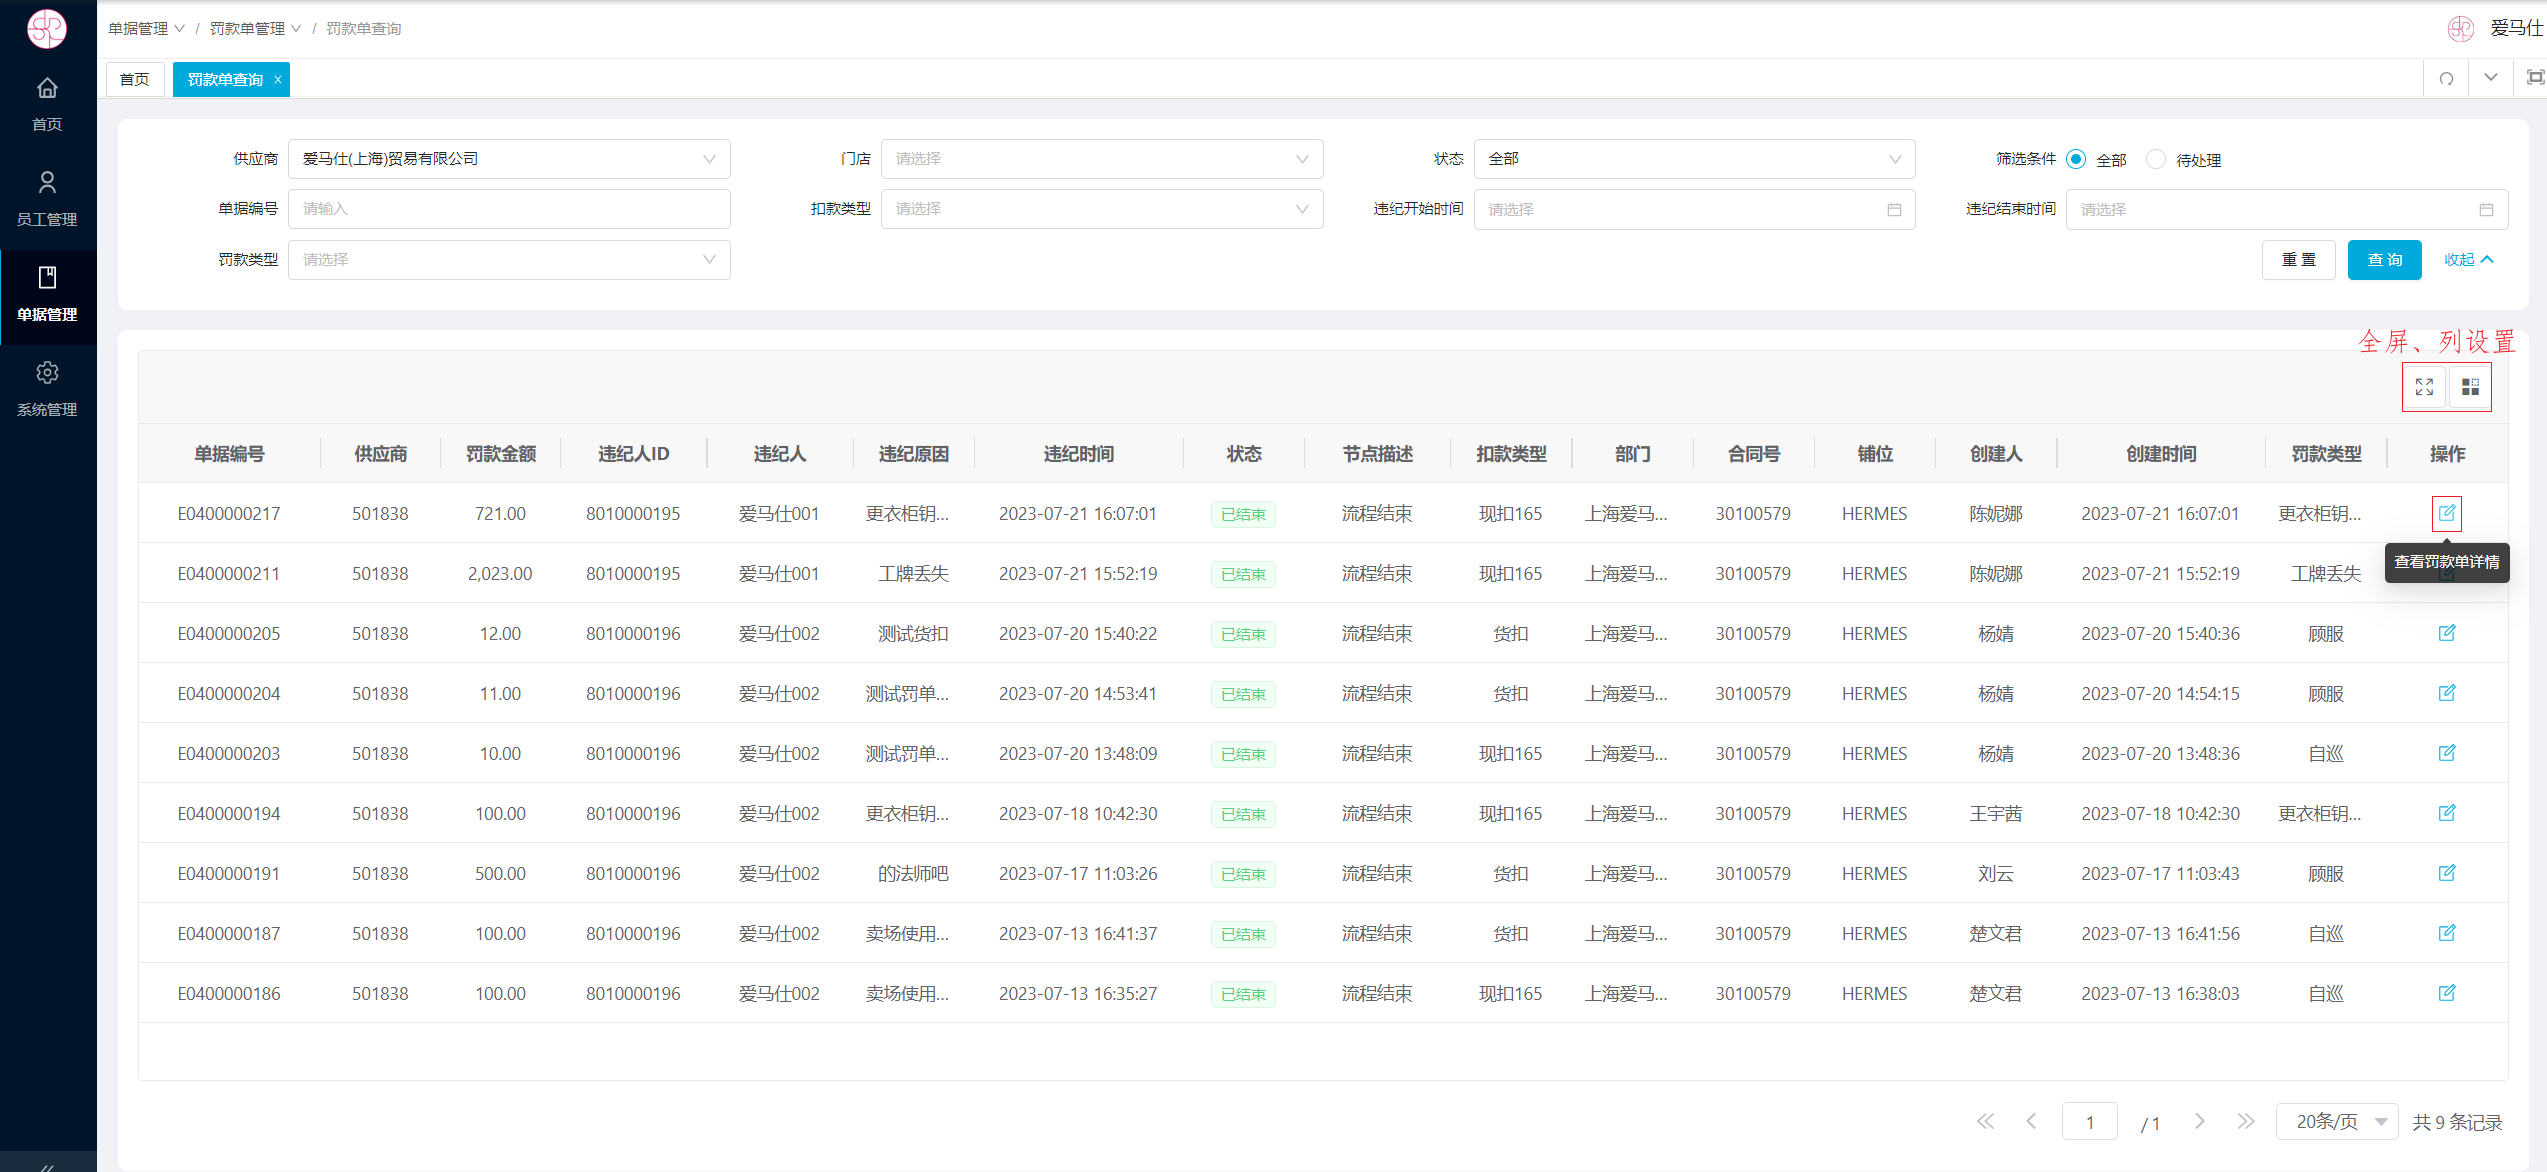
Task: Click the refresh icon in tab bar
Action: [2446, 78]
